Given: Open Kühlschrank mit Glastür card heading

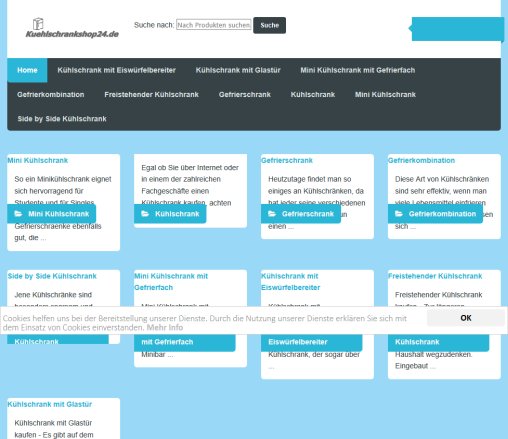Looking at the screenshot, I should (x=50, y=404).
